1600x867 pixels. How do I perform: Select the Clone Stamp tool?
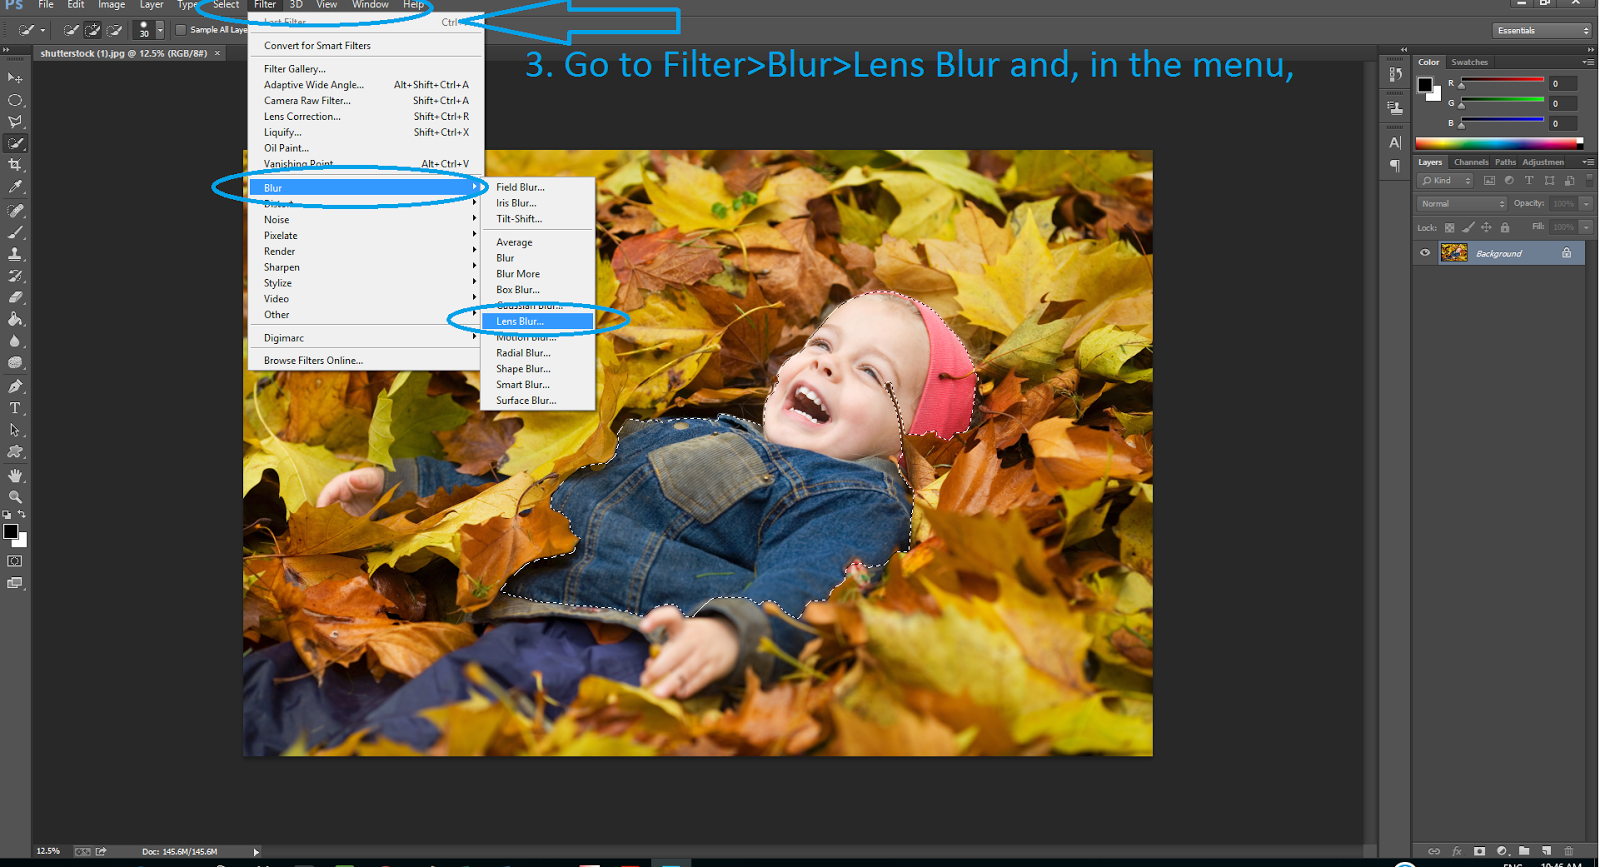[15, 254]
